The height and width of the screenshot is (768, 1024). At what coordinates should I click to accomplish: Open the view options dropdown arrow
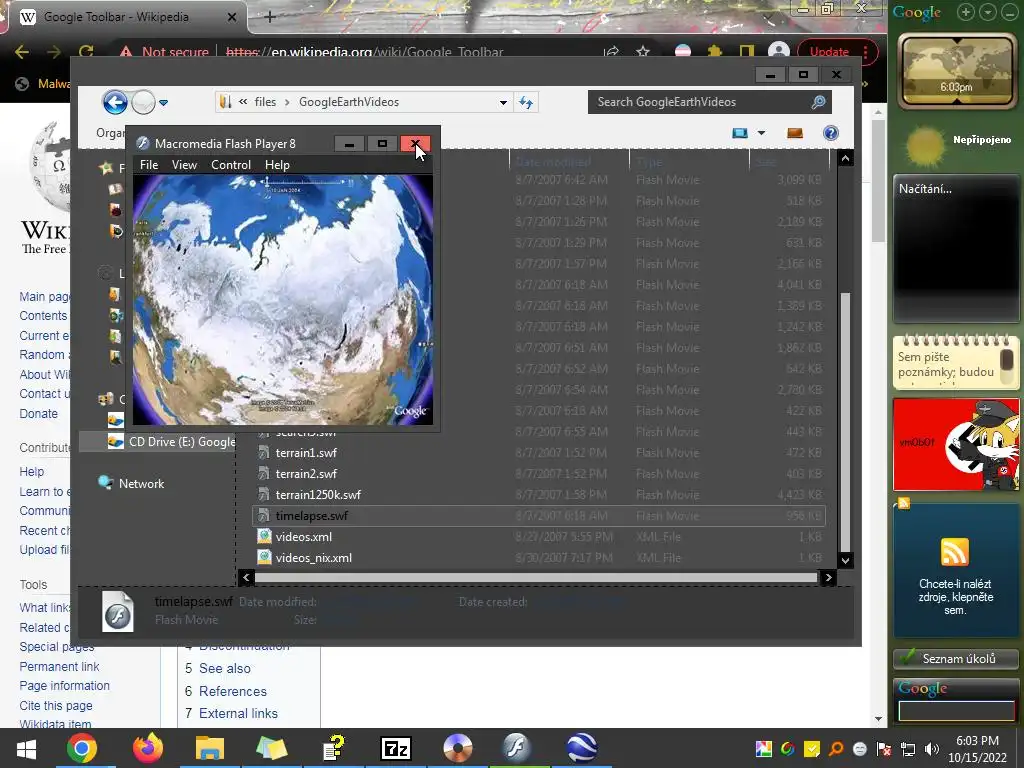(761, 133)
